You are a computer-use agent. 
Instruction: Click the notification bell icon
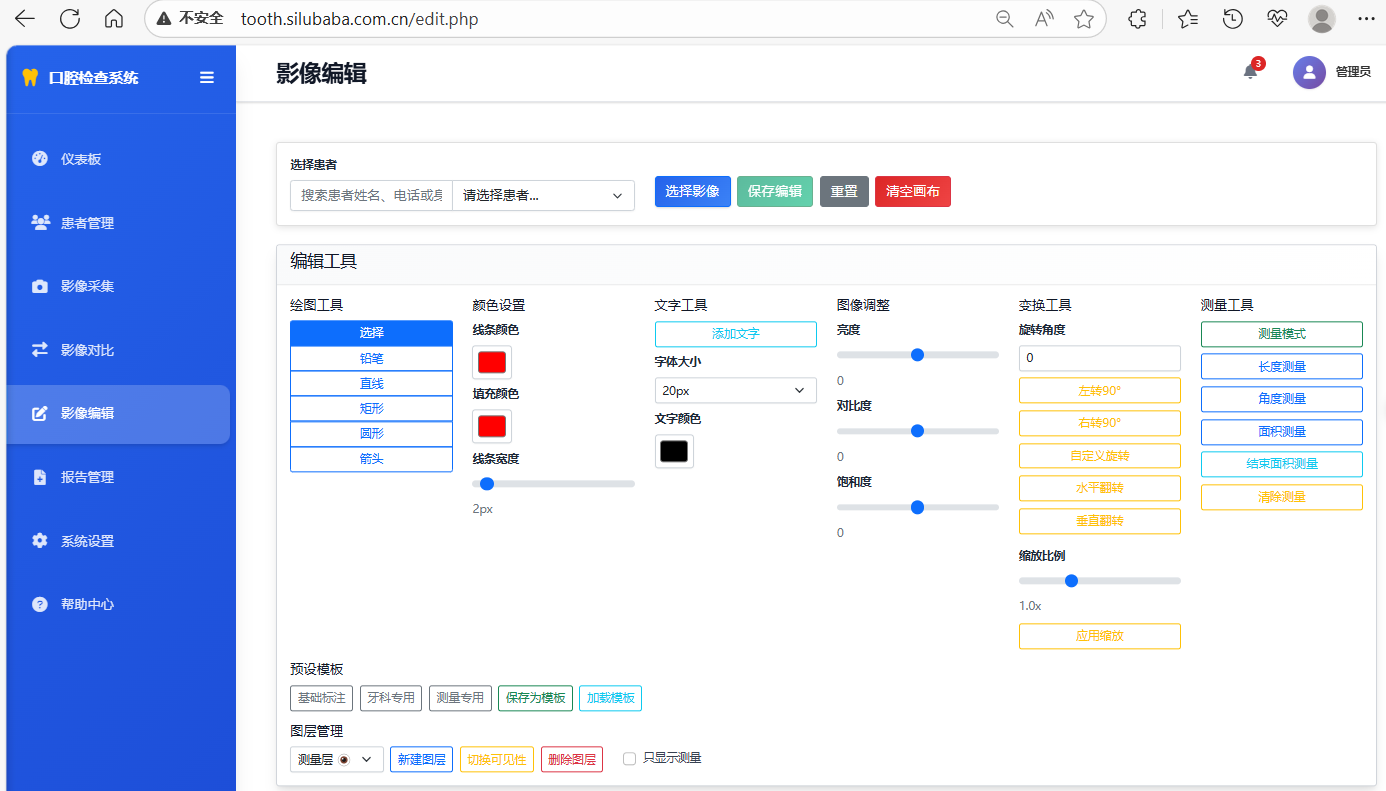[x=1250, y=72]
